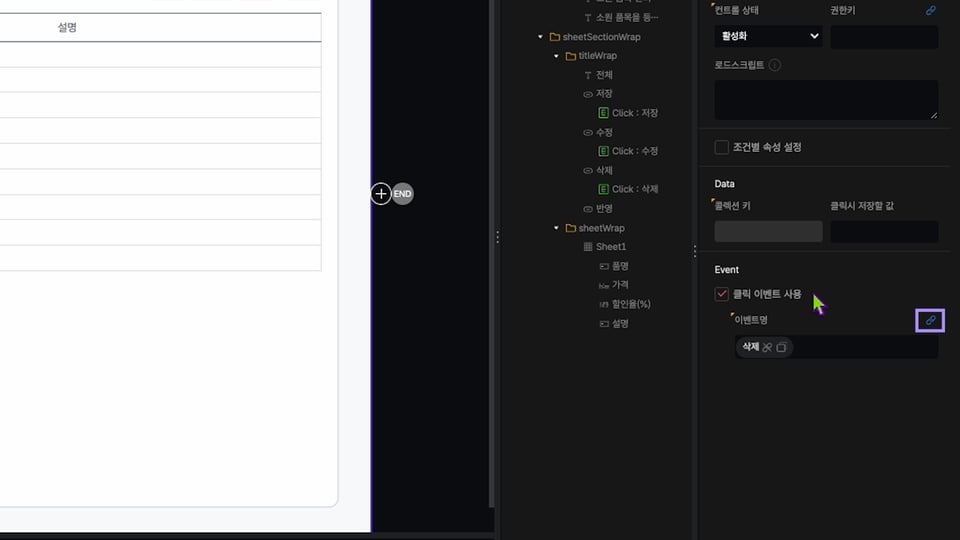Select the Sheet1 tree label
The width and height of the screenshot is (960, 540).
611,247
